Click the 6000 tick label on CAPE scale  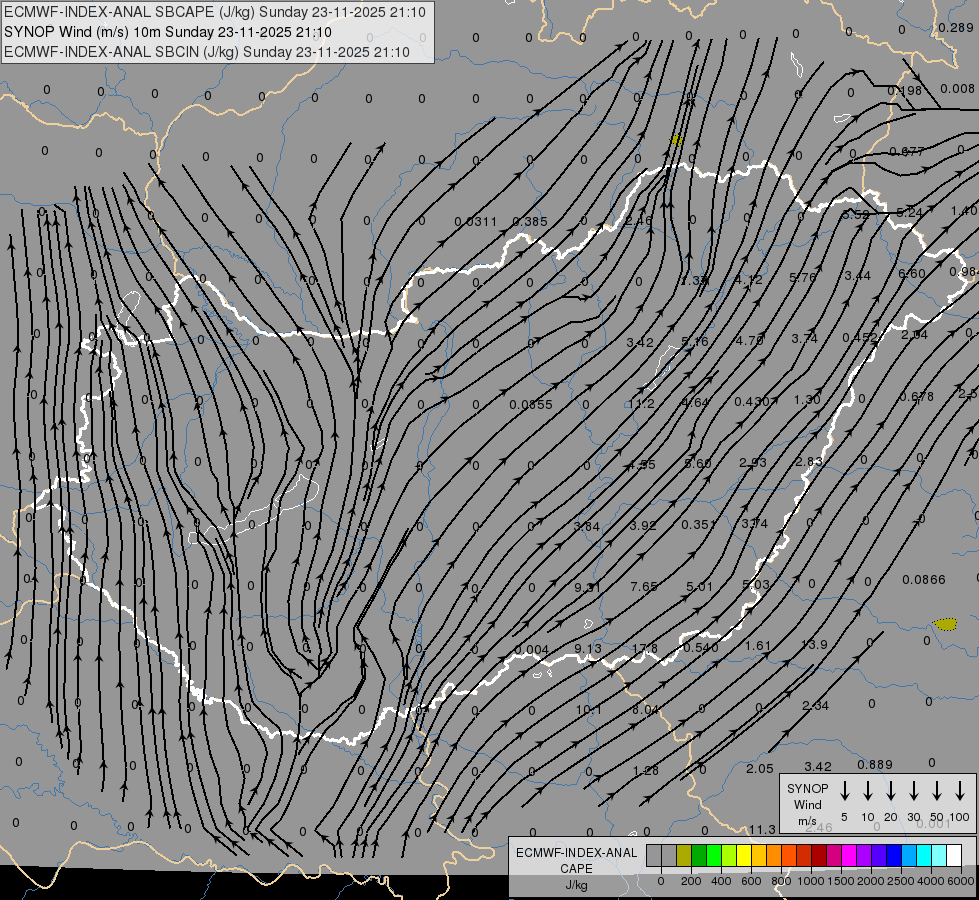(960, 881)
